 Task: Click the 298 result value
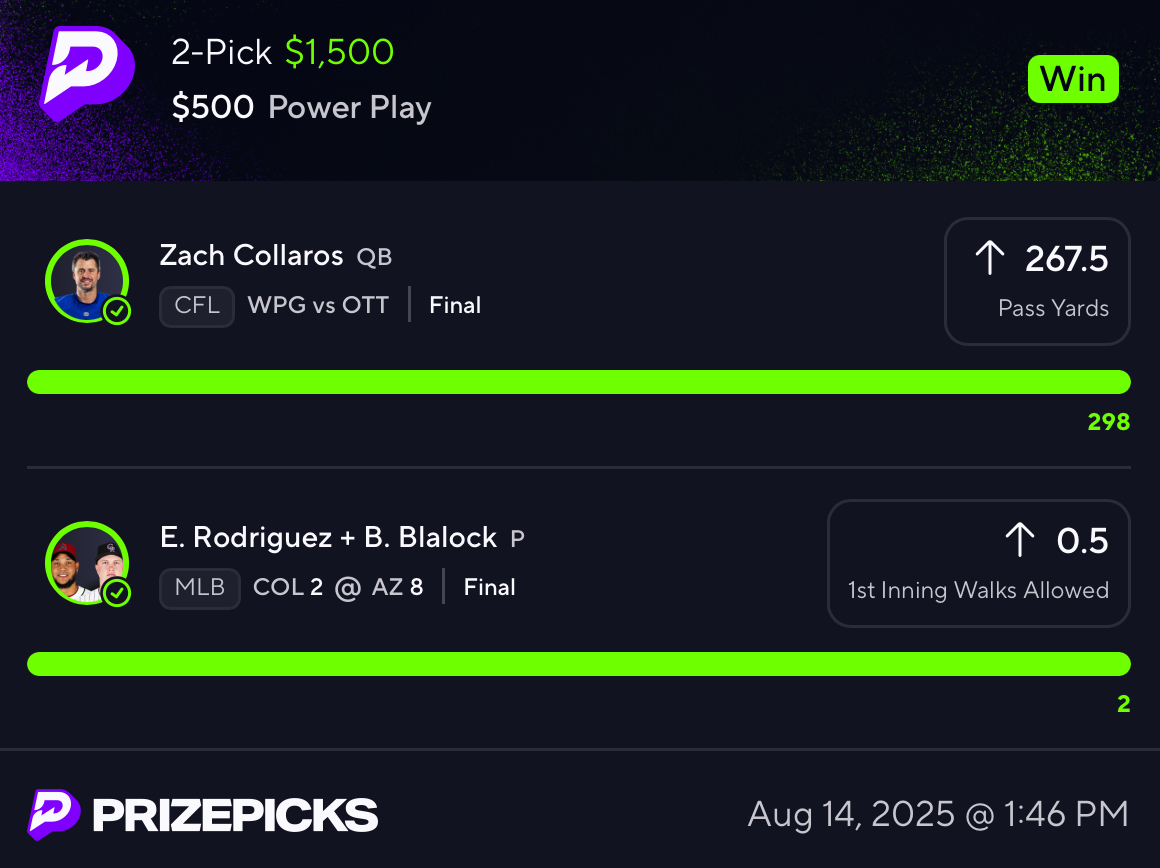tap(1108, 422)
